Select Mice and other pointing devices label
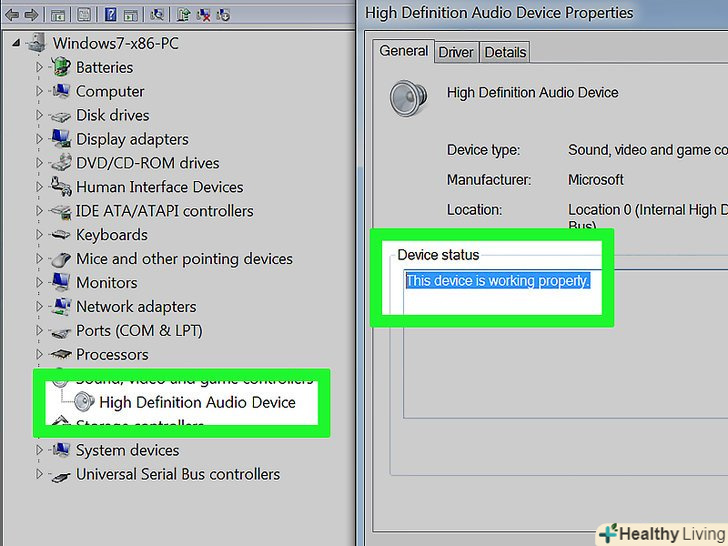Viewport: 728px width, 546px height. point(184,259)
